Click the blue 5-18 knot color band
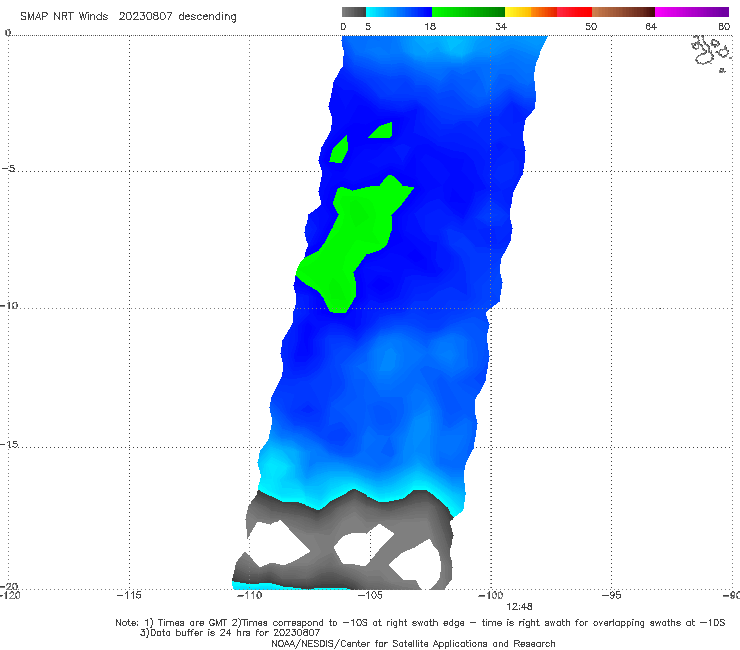 click(x=399, y=12)
